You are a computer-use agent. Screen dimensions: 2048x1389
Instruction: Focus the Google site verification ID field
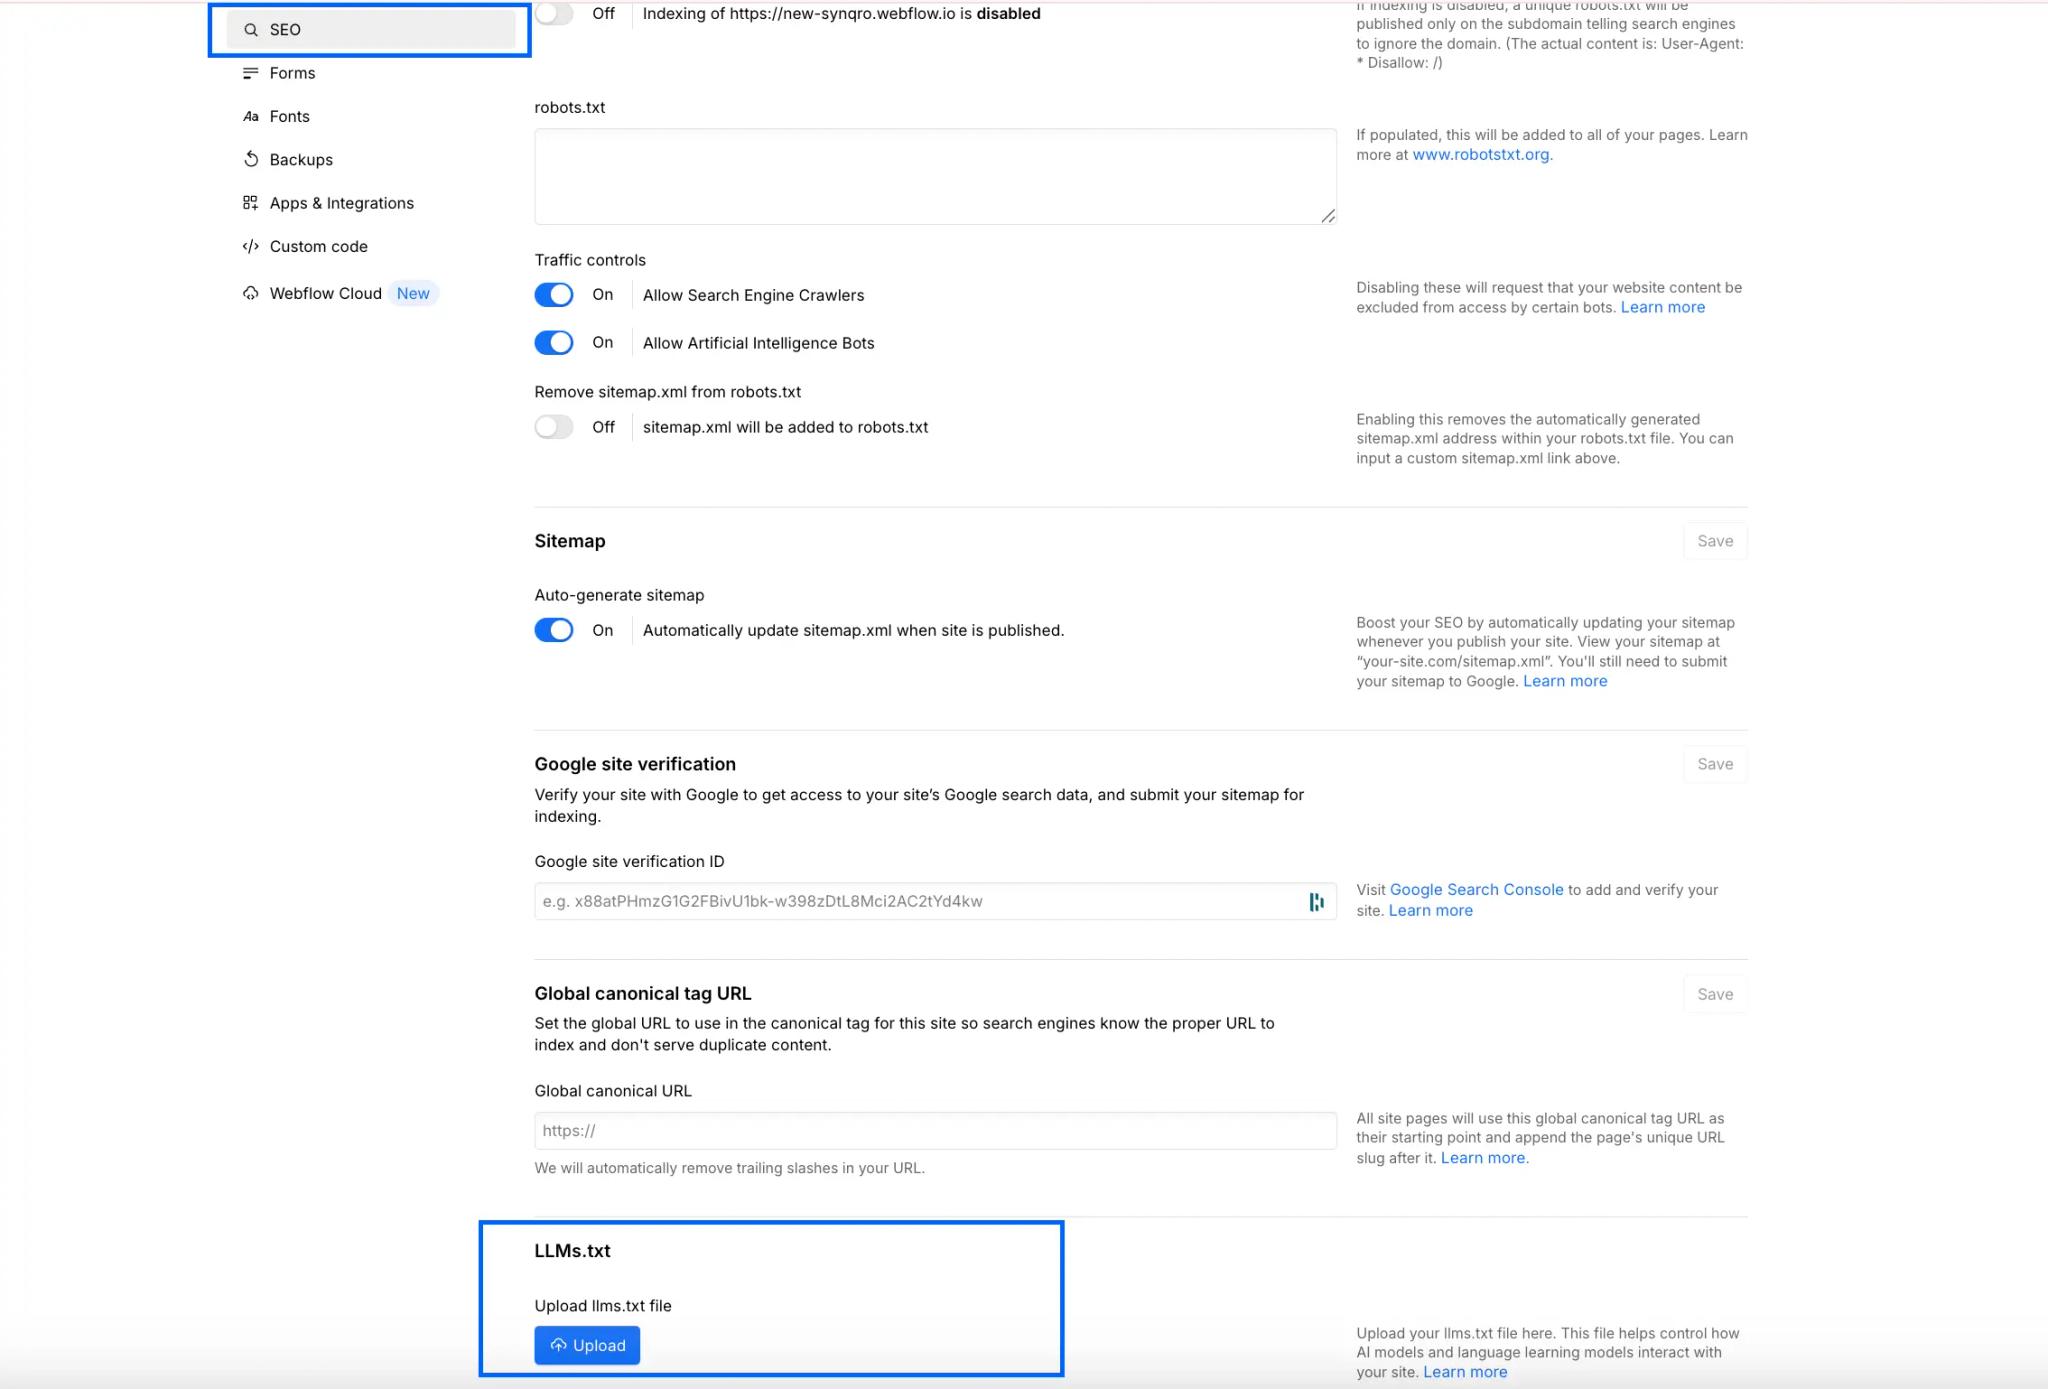tap(935, 901)
